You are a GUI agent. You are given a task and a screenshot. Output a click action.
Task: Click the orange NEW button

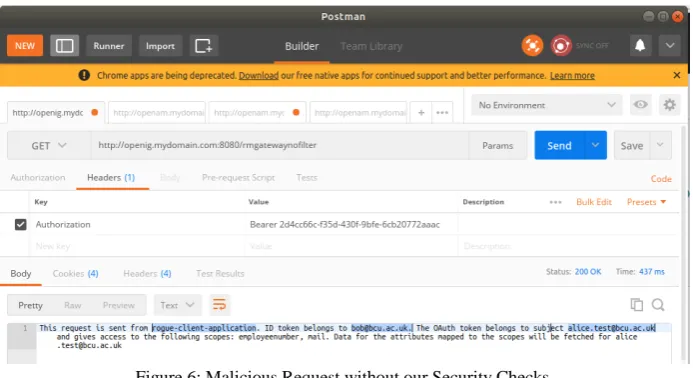pos(25,46)
